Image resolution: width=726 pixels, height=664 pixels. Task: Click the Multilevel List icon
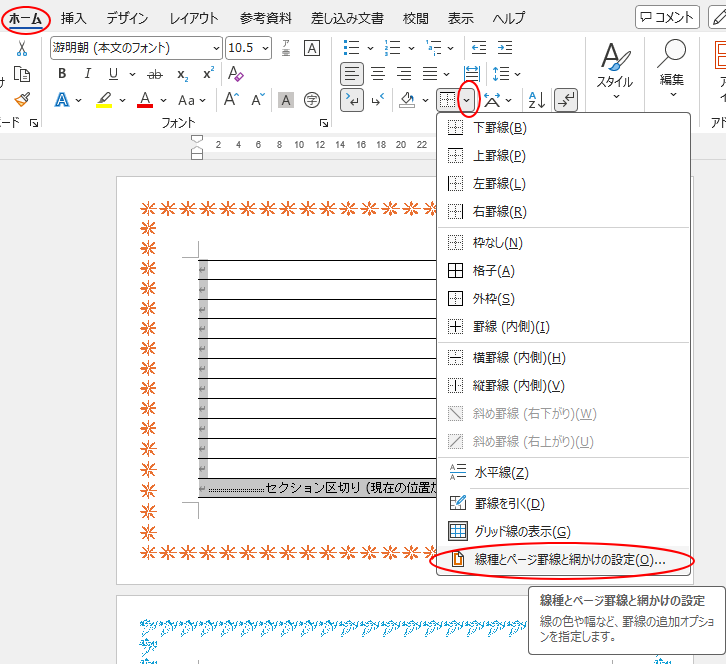(434, 48)
